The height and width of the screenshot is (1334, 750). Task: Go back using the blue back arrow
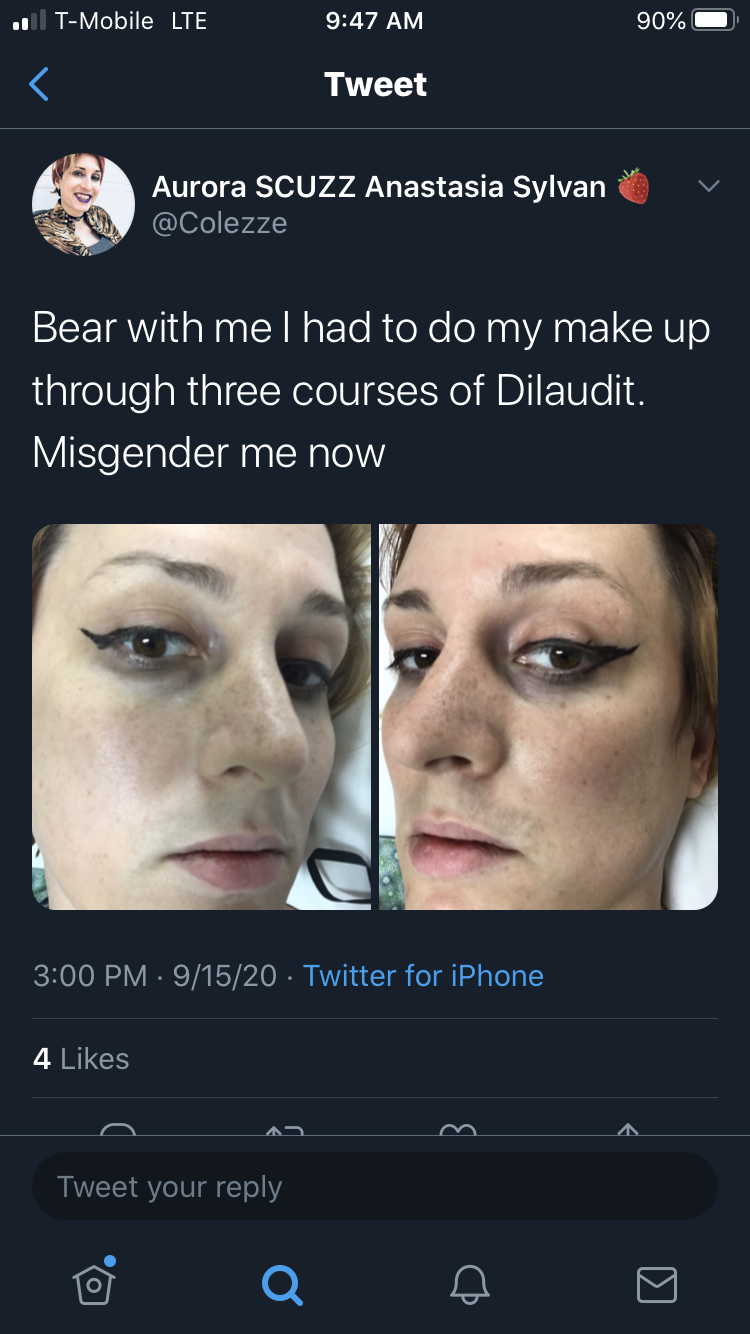(x=38, y=85)
